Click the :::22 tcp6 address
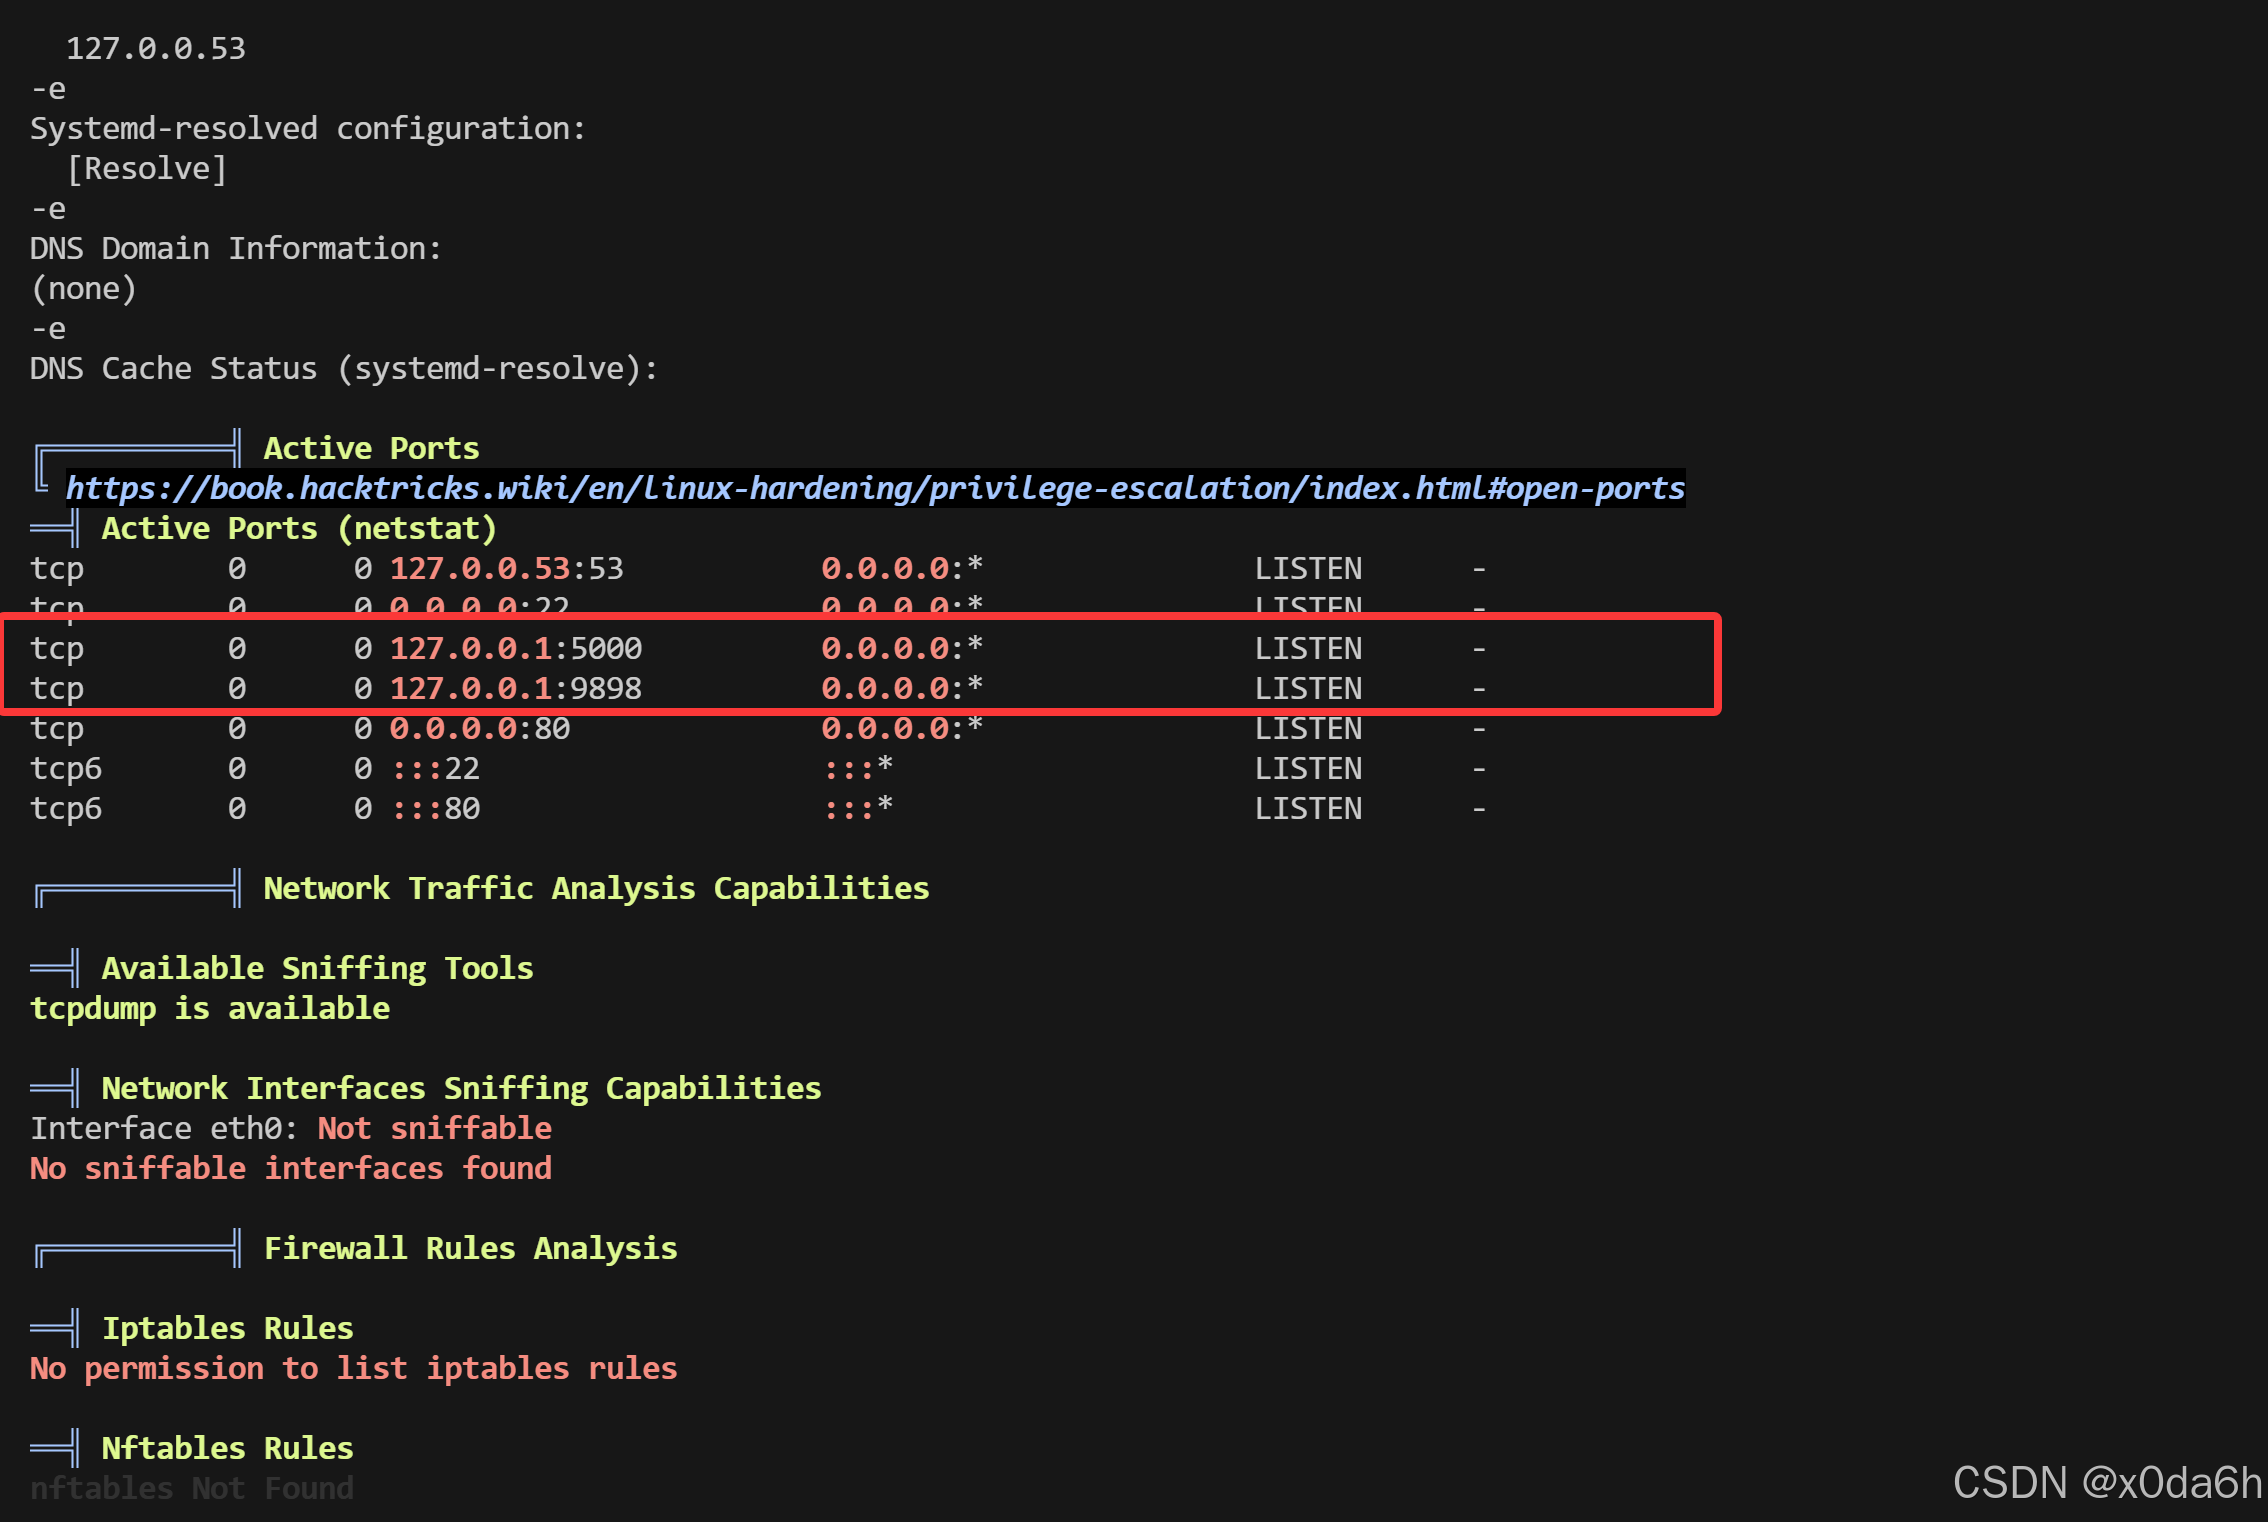Image resolution: width=2268 pixels, height=1522 pixels. tap(436, 768)
